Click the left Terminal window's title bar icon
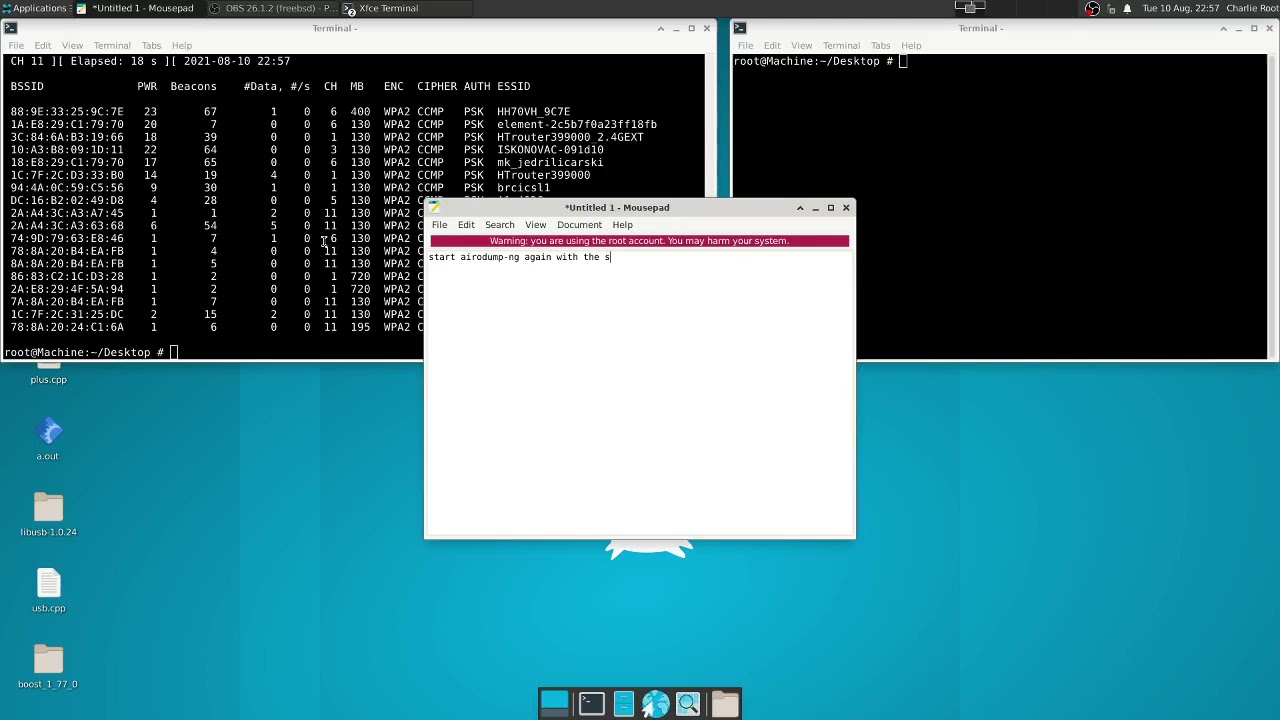Image resolution: width=1280 pixels, height=720 pixels. [10, 28]
